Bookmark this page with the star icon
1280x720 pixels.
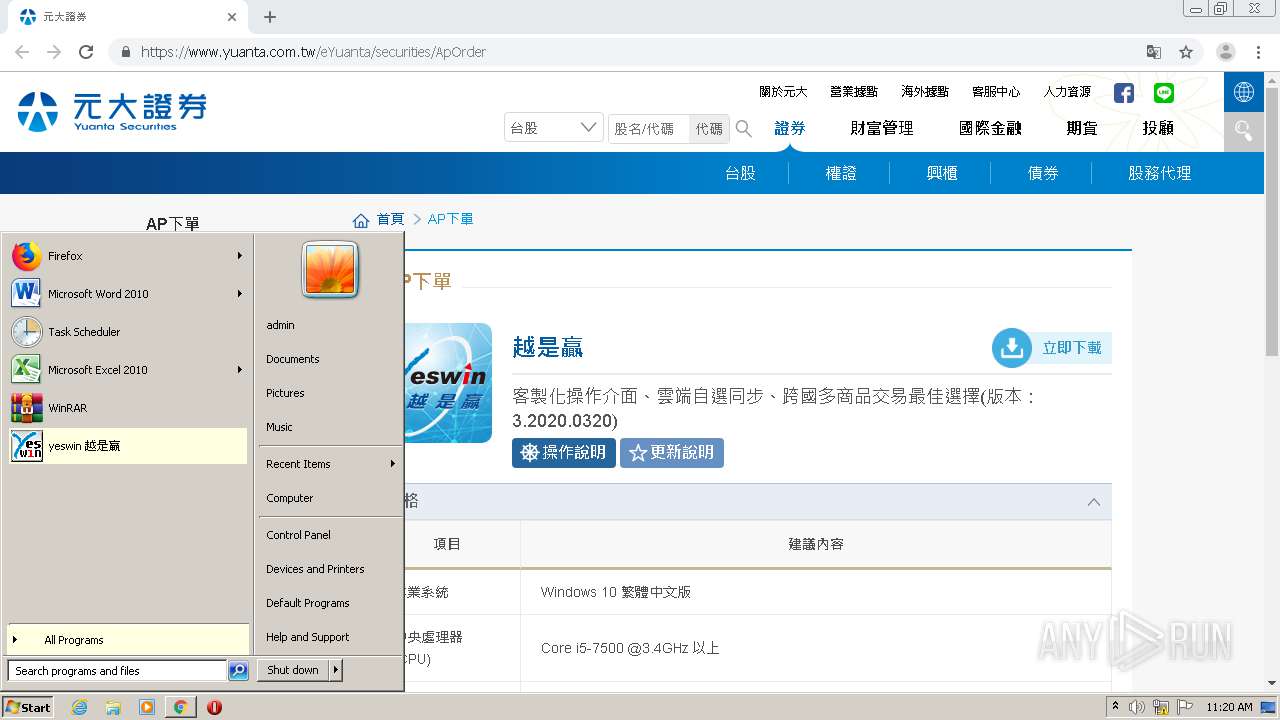(x=1186, y=52)
